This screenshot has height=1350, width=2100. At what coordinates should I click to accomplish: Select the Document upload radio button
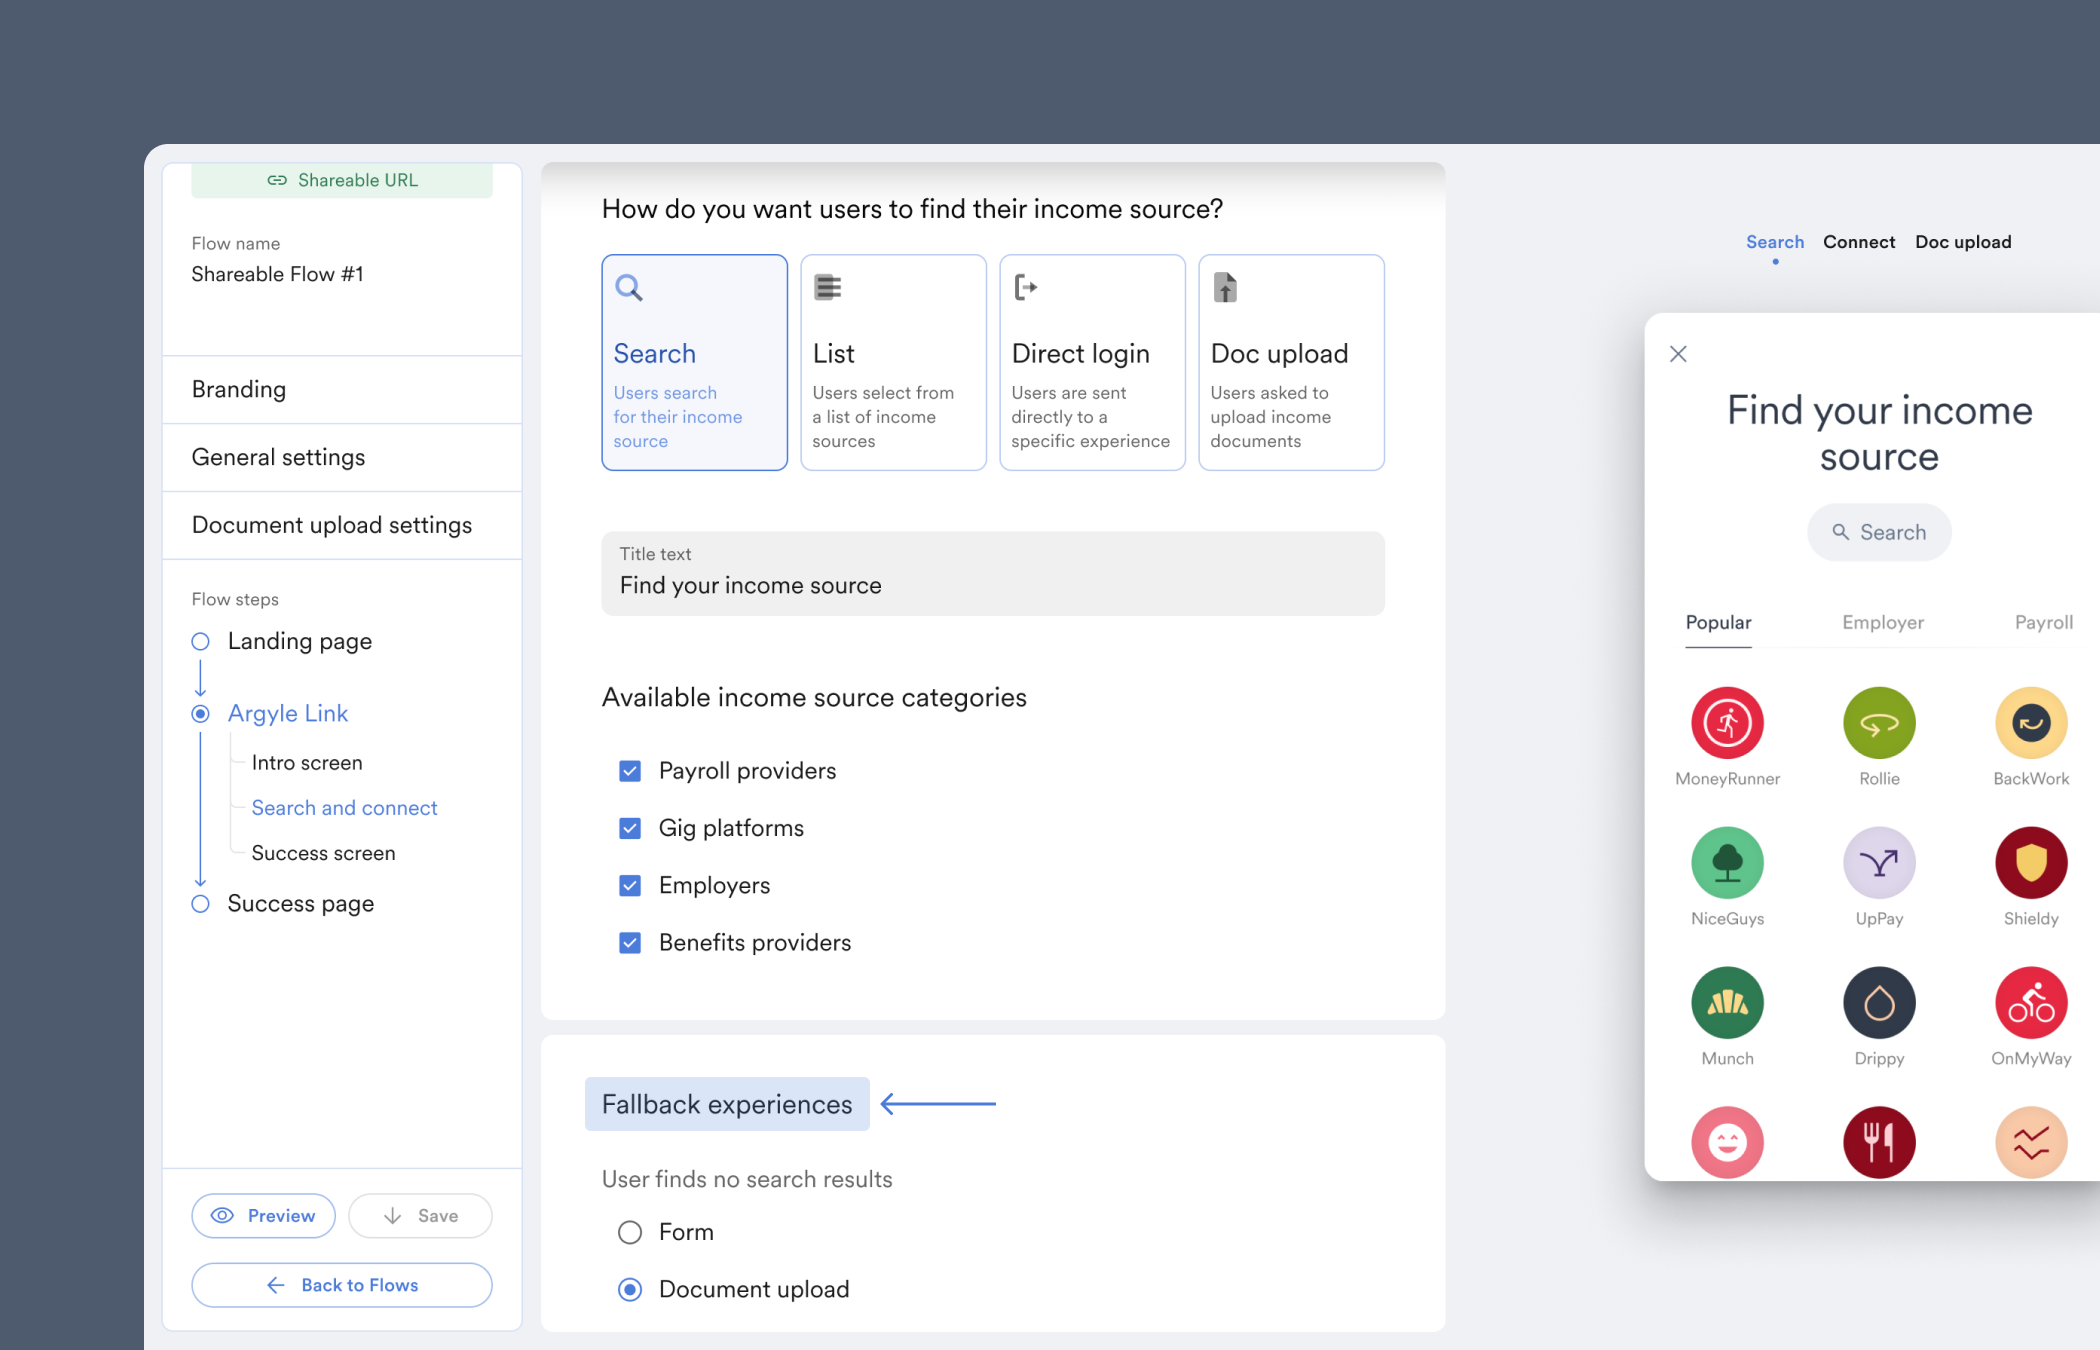[x=629, y=1289]
